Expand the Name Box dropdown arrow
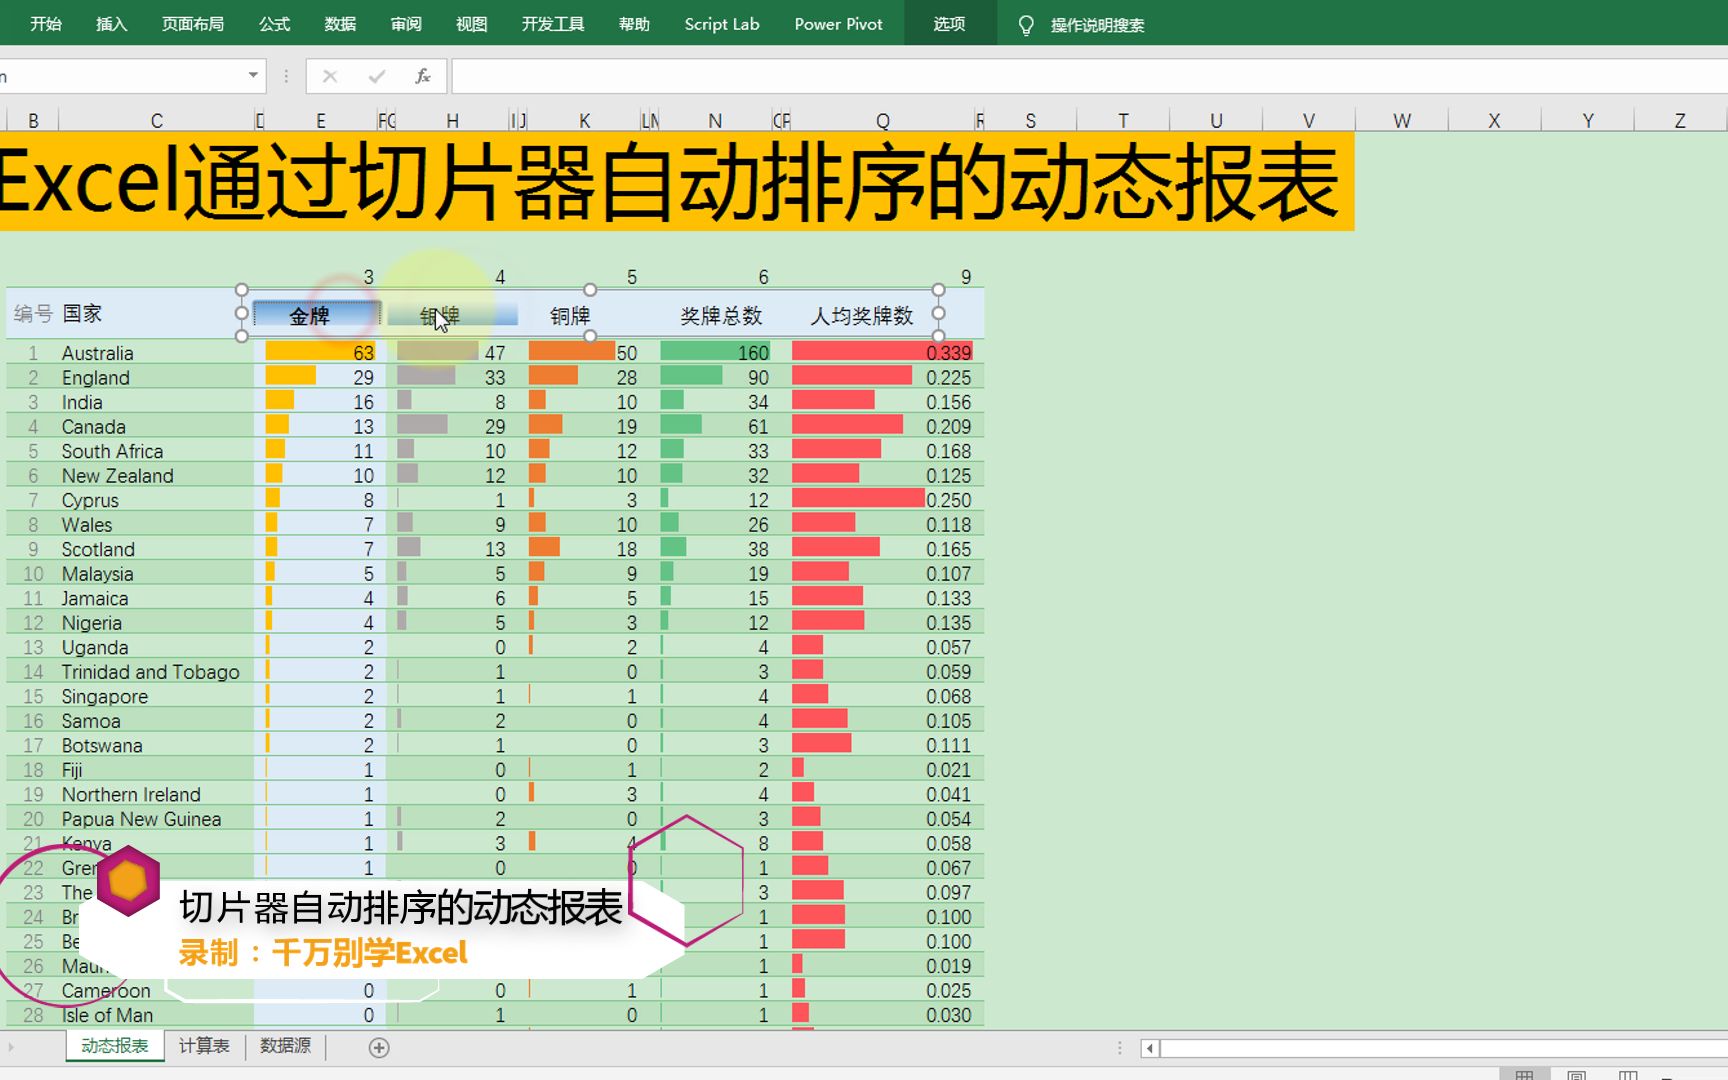This screenshot has width=1728, height=1080. click(x=253, y=76)
